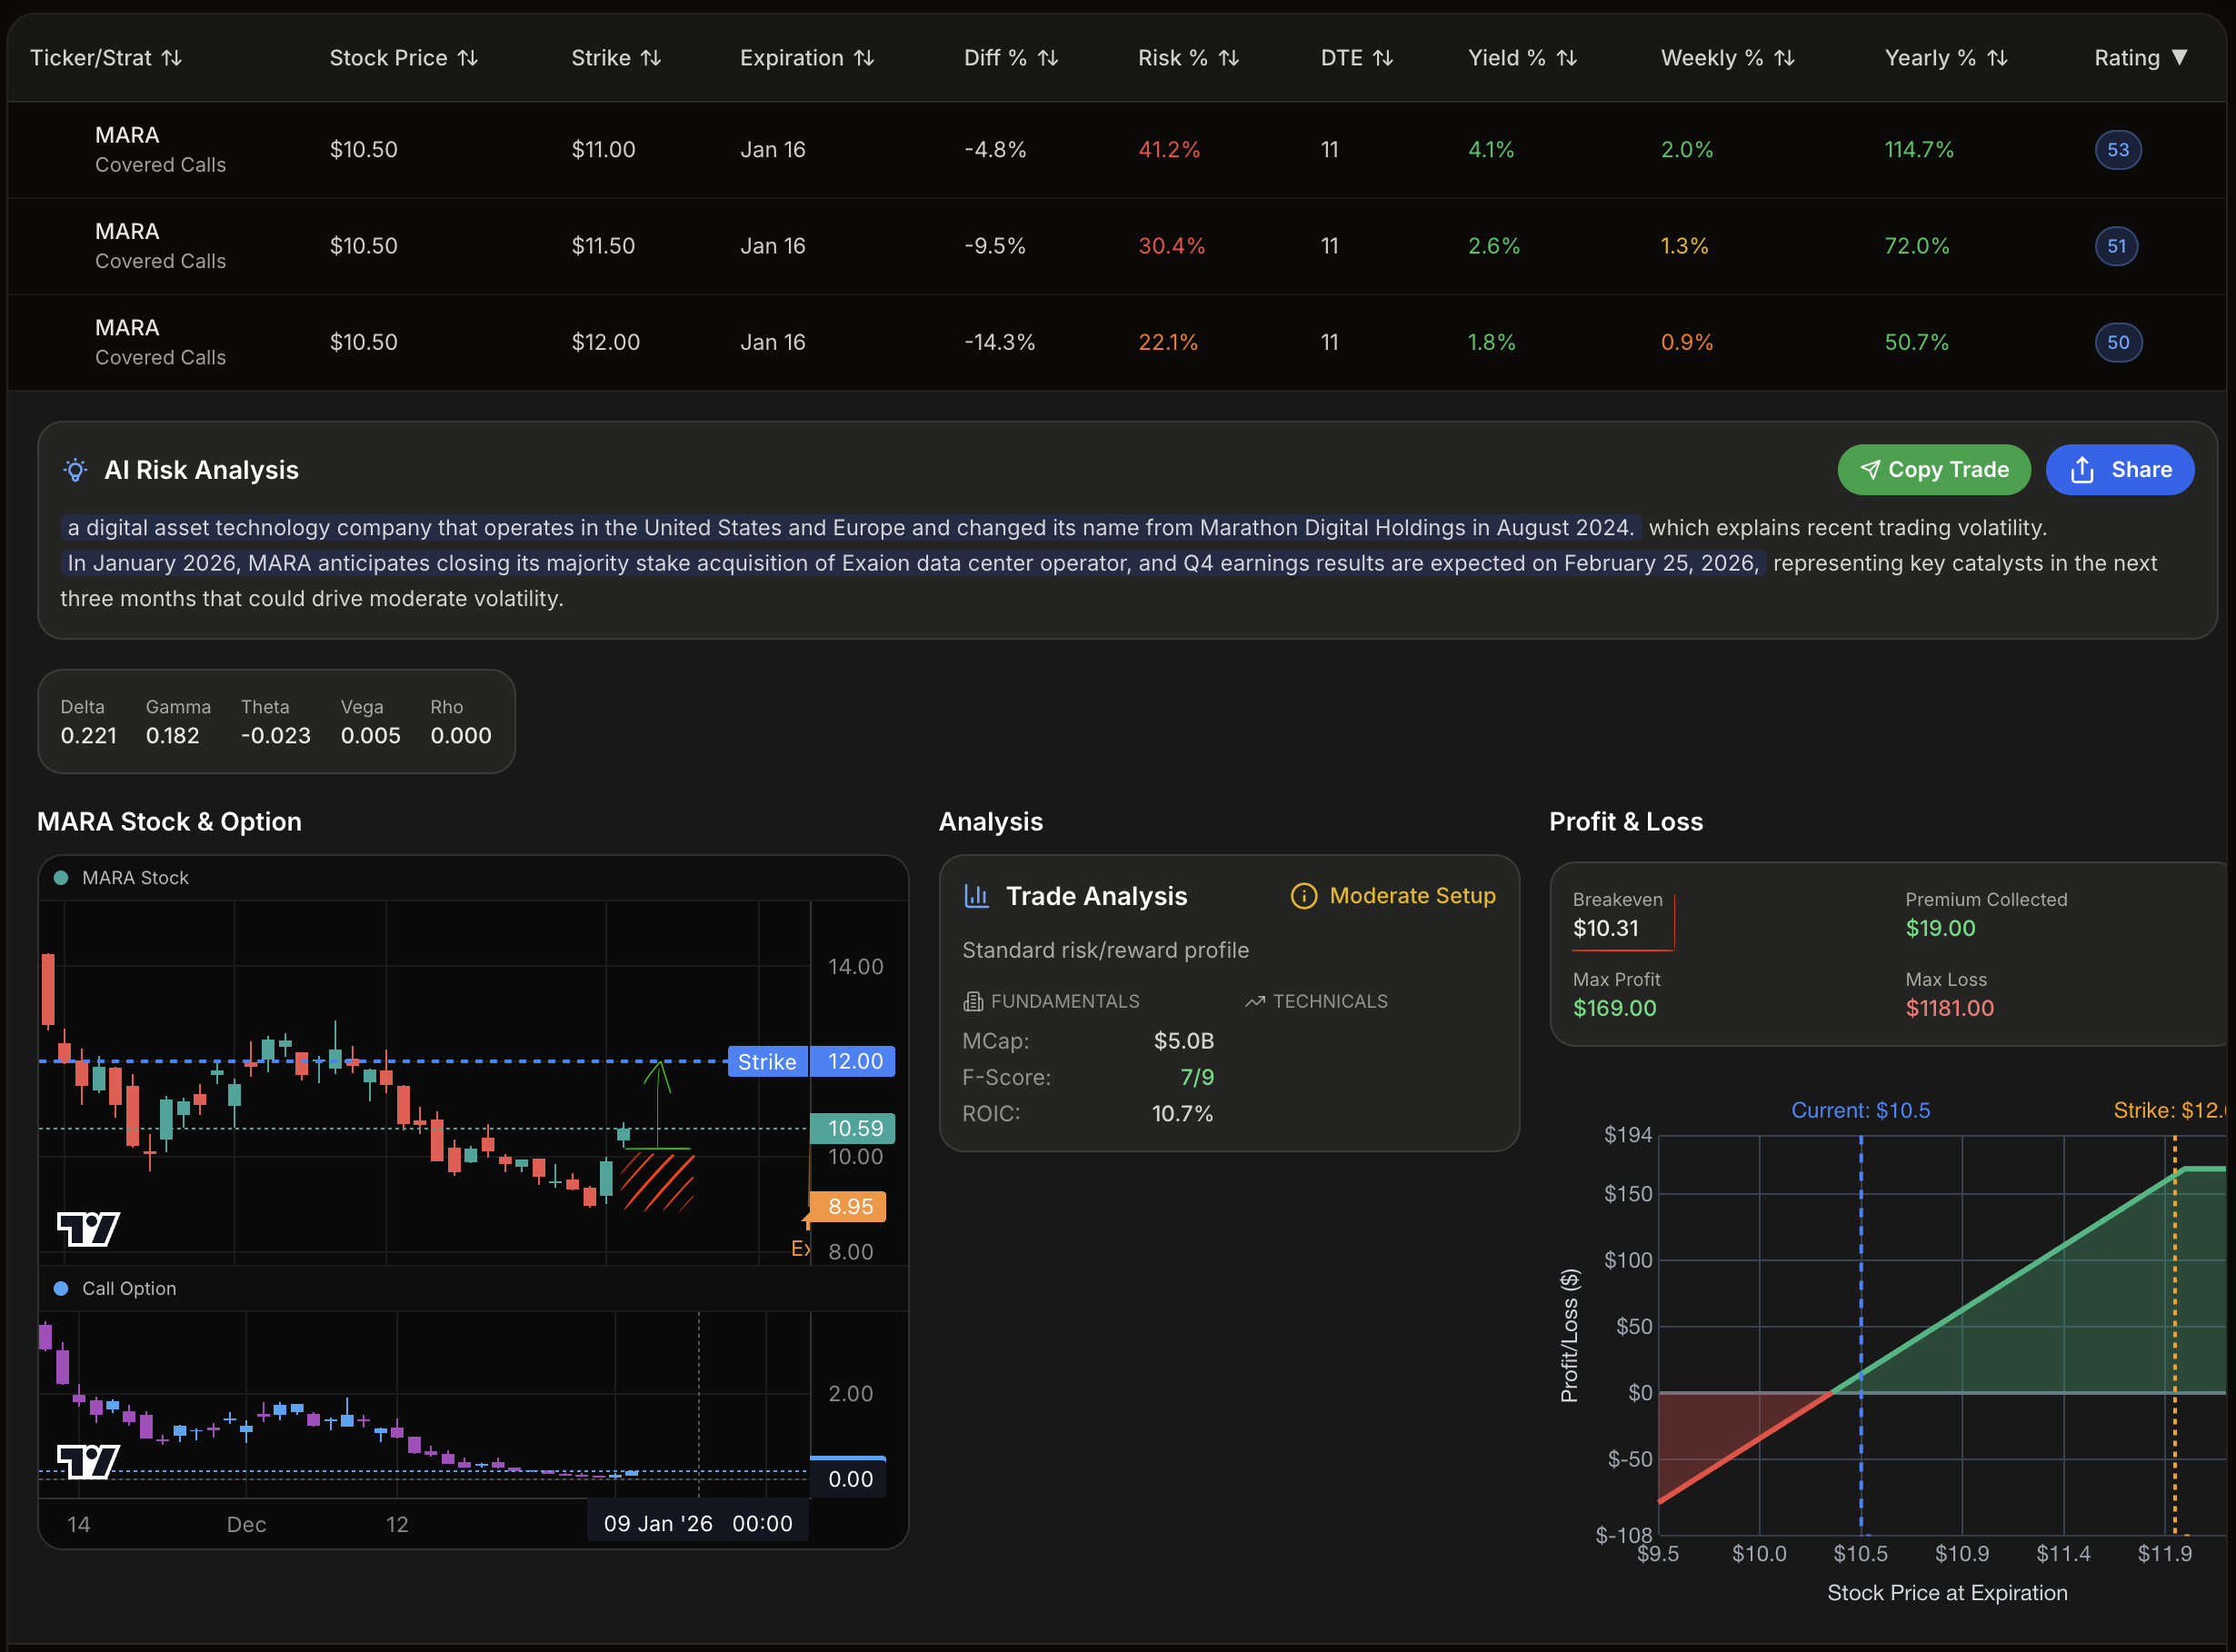Image resolution: width=2236 pixels, height=1652 pixels.
Task: Click the Moderate Setup info icon
Action: coord(1304,896)
